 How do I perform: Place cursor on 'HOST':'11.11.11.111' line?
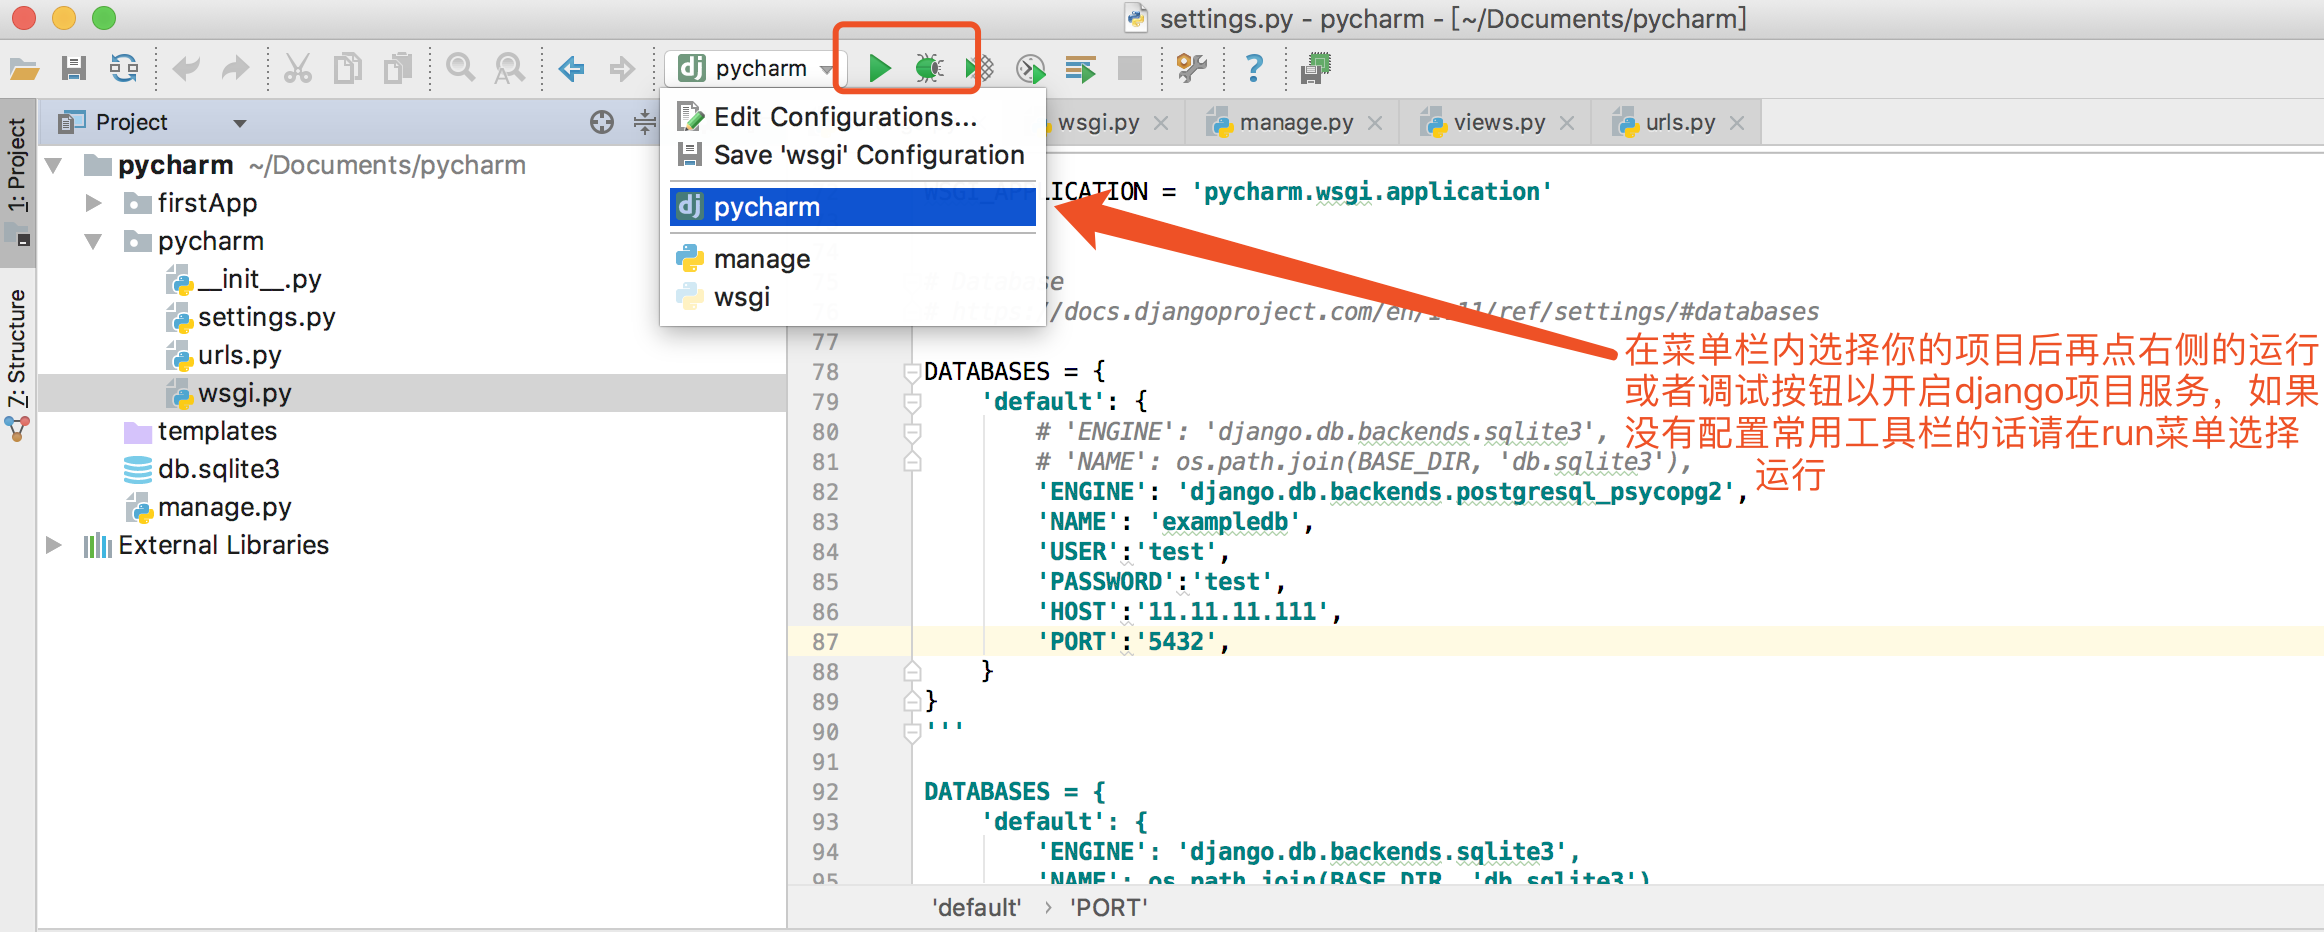coord(1188,612)
